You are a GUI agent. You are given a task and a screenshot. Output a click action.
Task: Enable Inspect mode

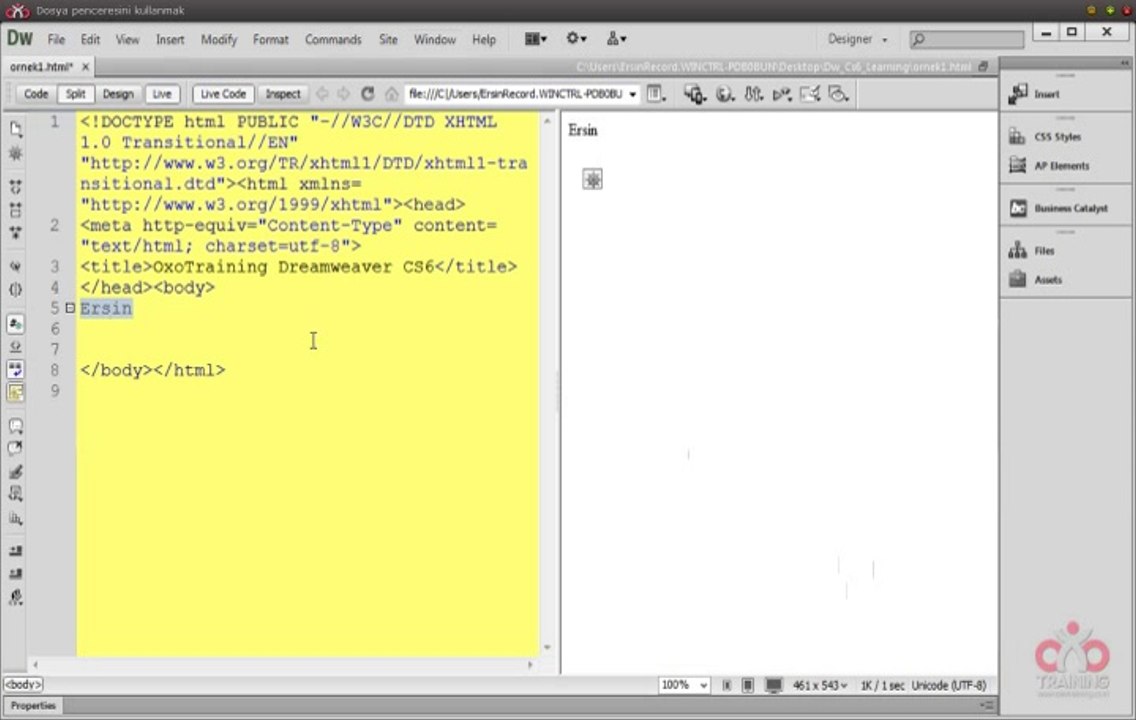click(x=283, y=94)
